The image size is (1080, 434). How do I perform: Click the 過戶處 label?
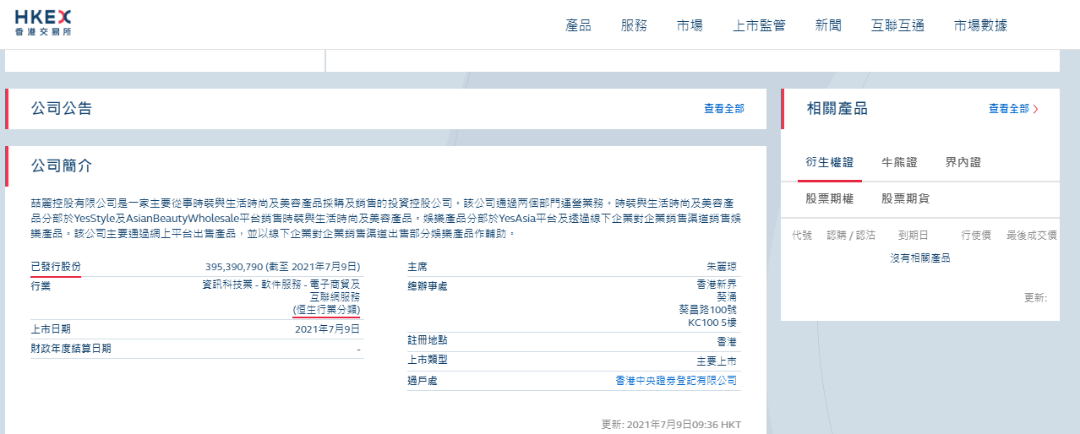pyautogui.click(x=422, y=380)
